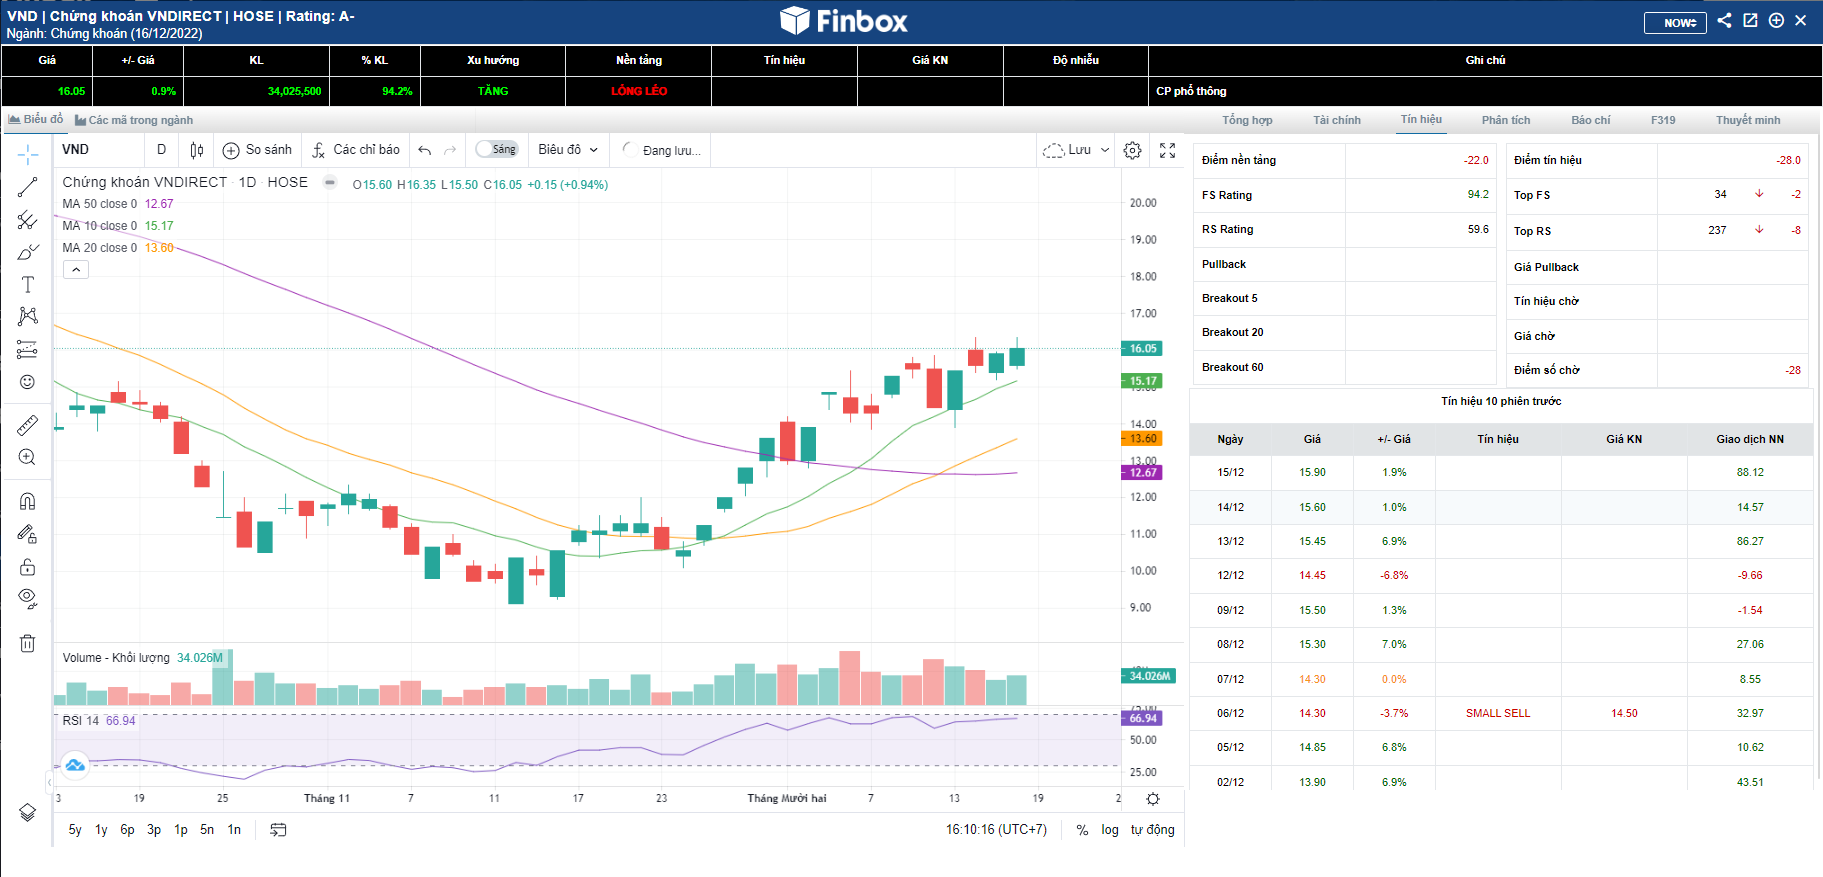Select the ruler measure tool
This screenshot has width=1823, height=877.
[x=27, y=426]
